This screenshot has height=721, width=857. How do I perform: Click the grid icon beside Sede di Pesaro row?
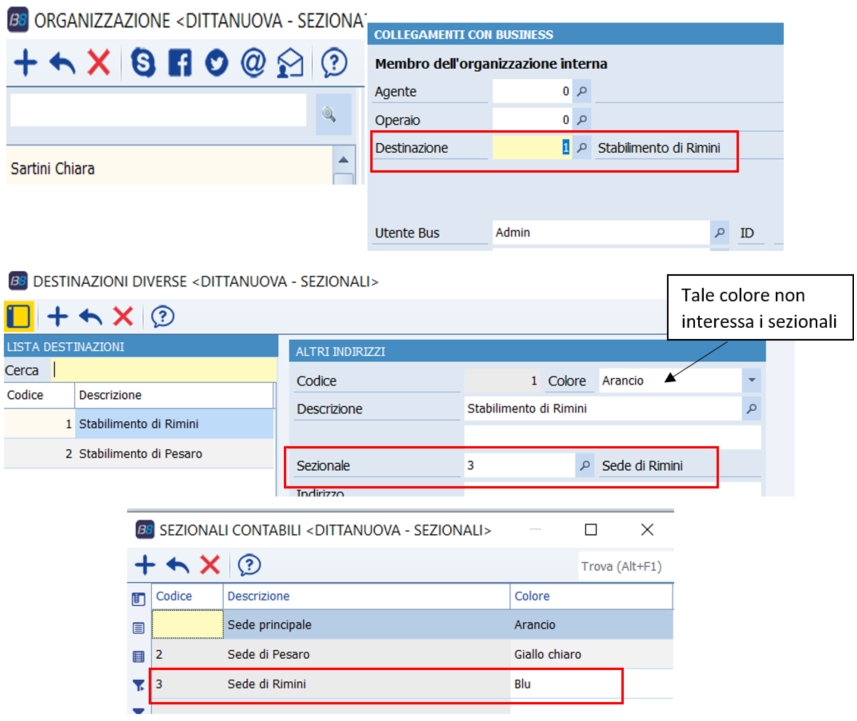[x=139, y=656]
